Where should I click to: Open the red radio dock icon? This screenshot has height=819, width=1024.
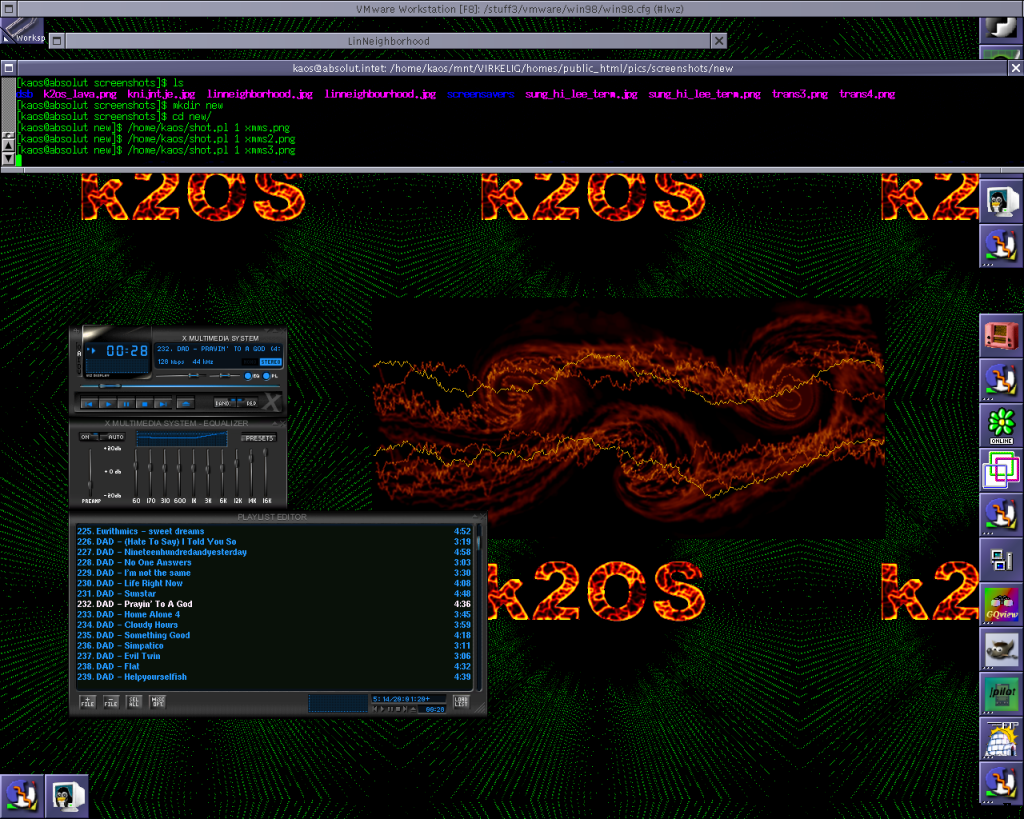point(1001,335)
